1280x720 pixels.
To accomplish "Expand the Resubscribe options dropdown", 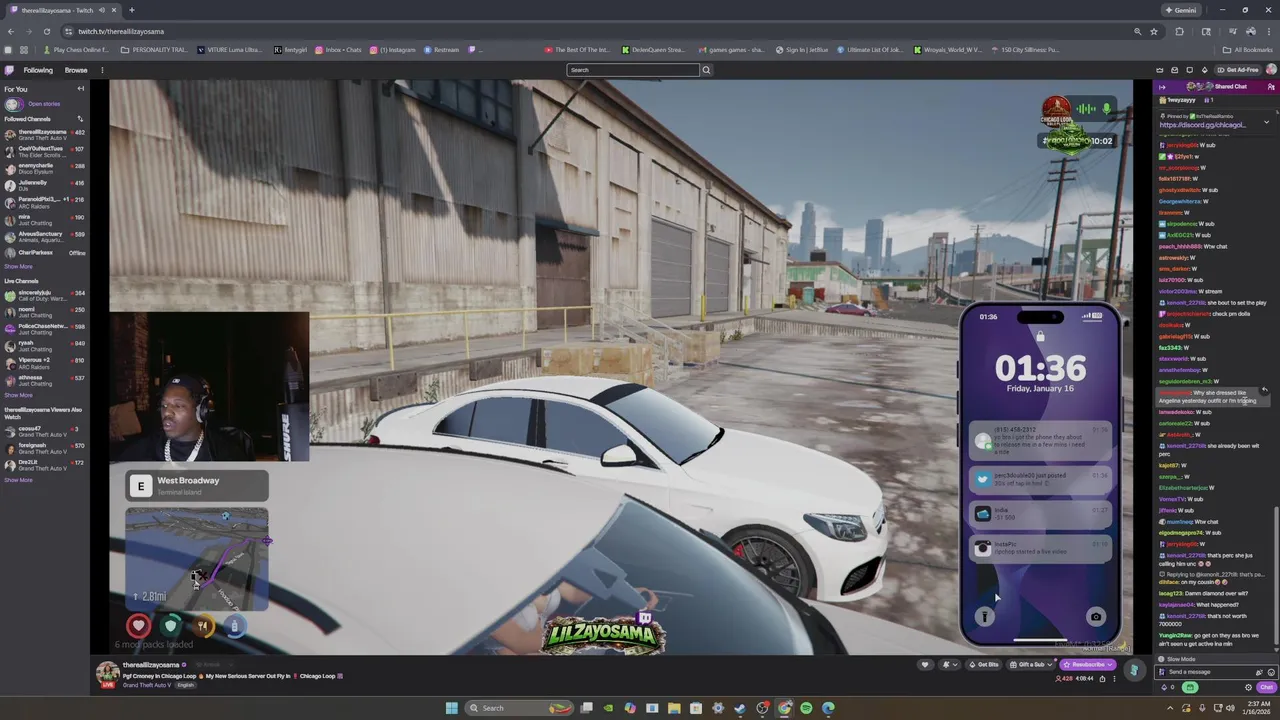I will (1109, 665).
